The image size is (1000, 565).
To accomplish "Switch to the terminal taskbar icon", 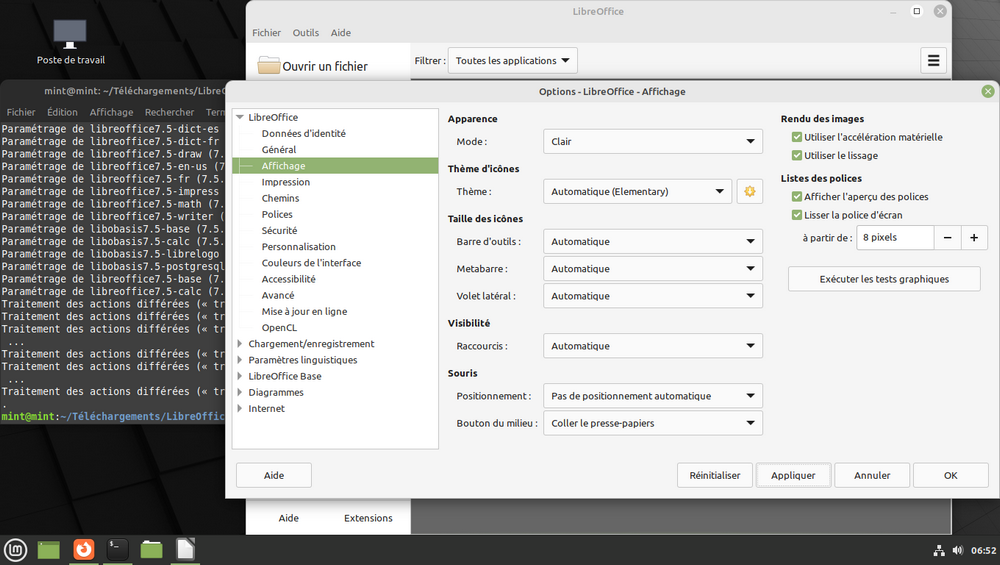I will (x=118, y=549).
